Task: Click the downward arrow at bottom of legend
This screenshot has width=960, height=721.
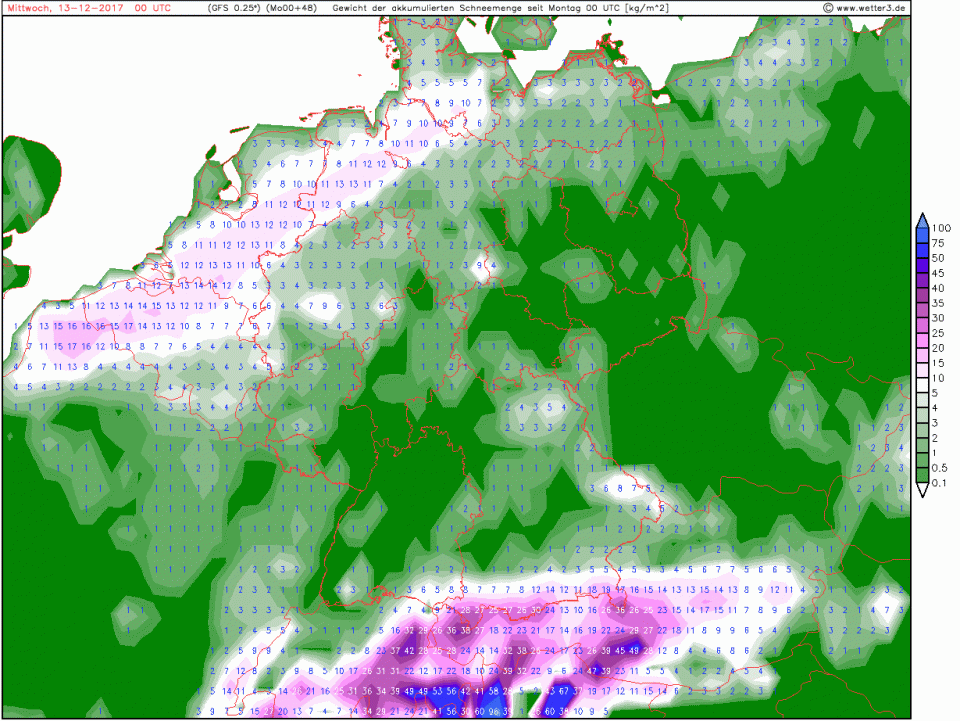Action: [921, 491]
